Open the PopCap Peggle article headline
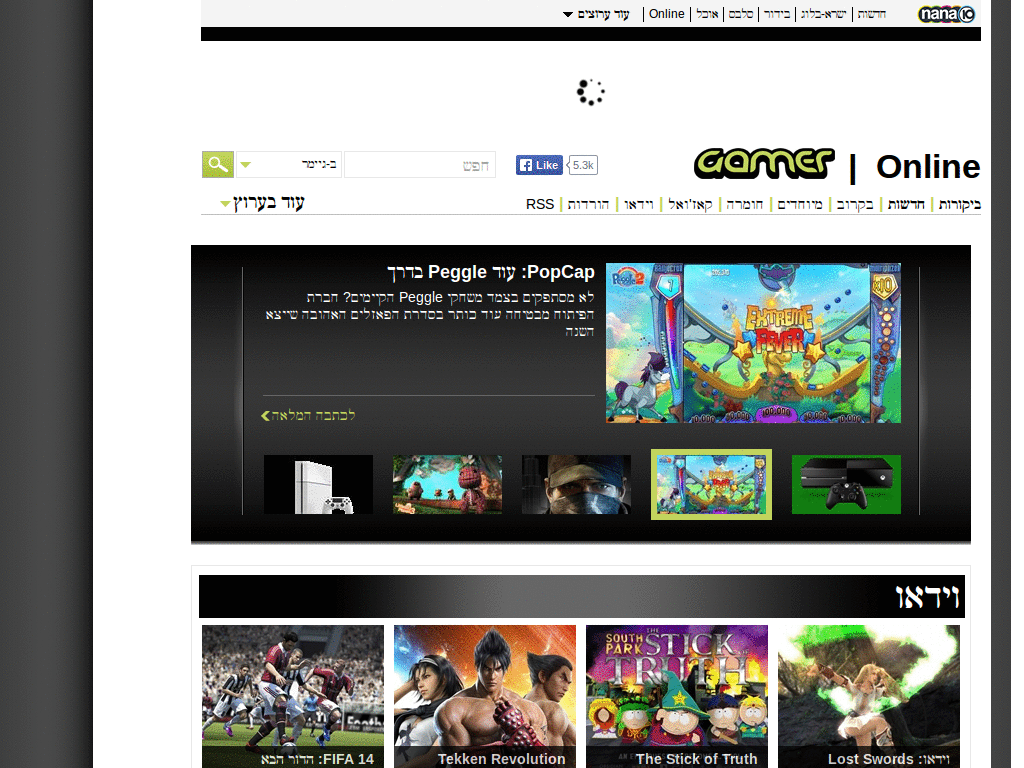 pos(490,272)
